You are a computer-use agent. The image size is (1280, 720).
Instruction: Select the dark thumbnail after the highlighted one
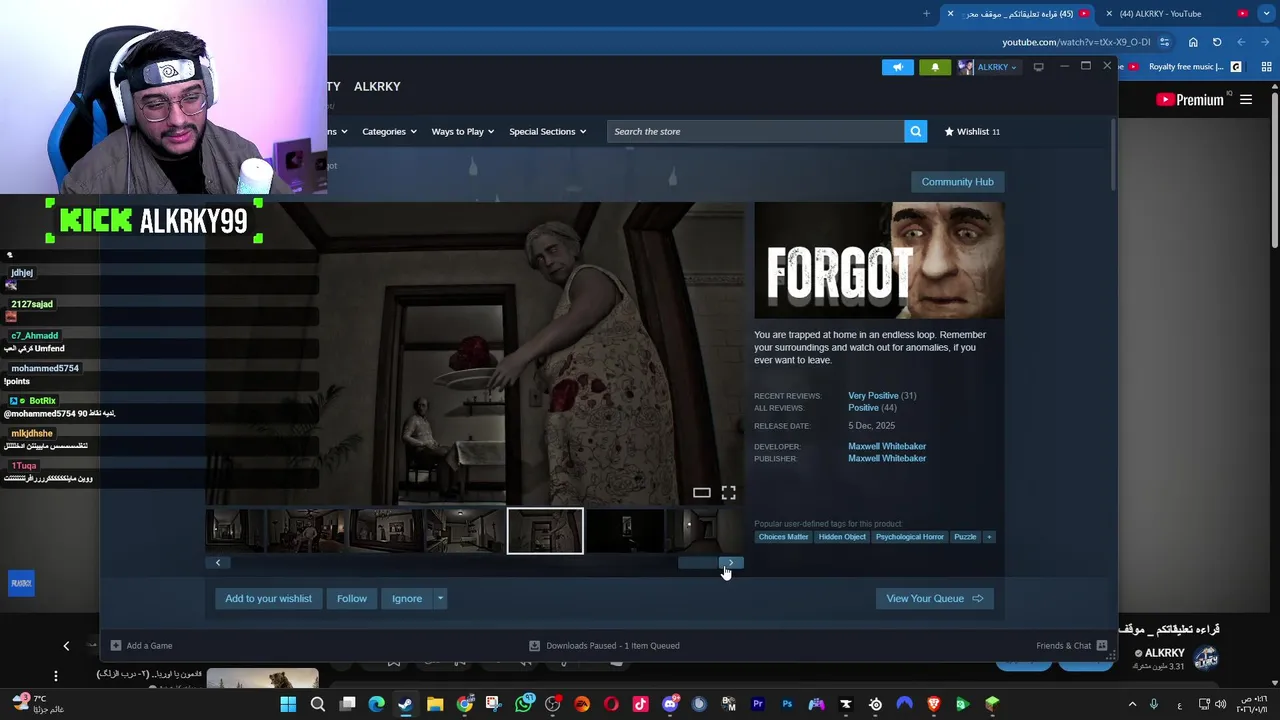[625, 531]
